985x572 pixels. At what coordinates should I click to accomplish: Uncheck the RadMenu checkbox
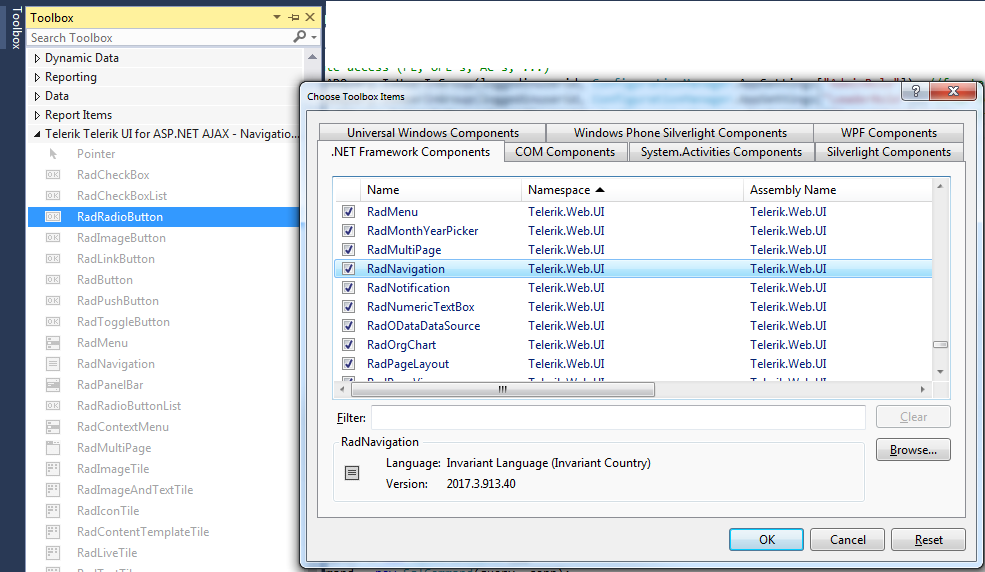[x=348, y=212]
